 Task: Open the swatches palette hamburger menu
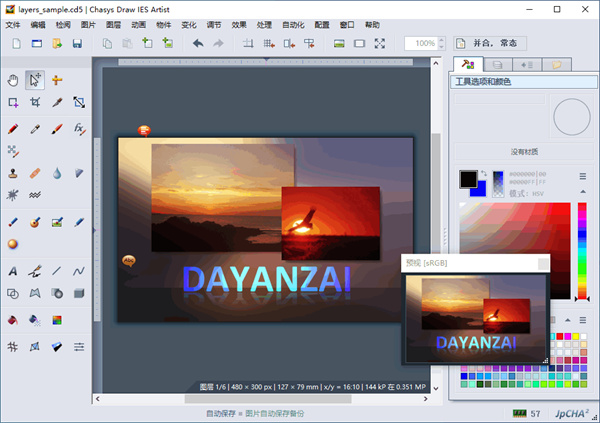click(x=583, y=320)
